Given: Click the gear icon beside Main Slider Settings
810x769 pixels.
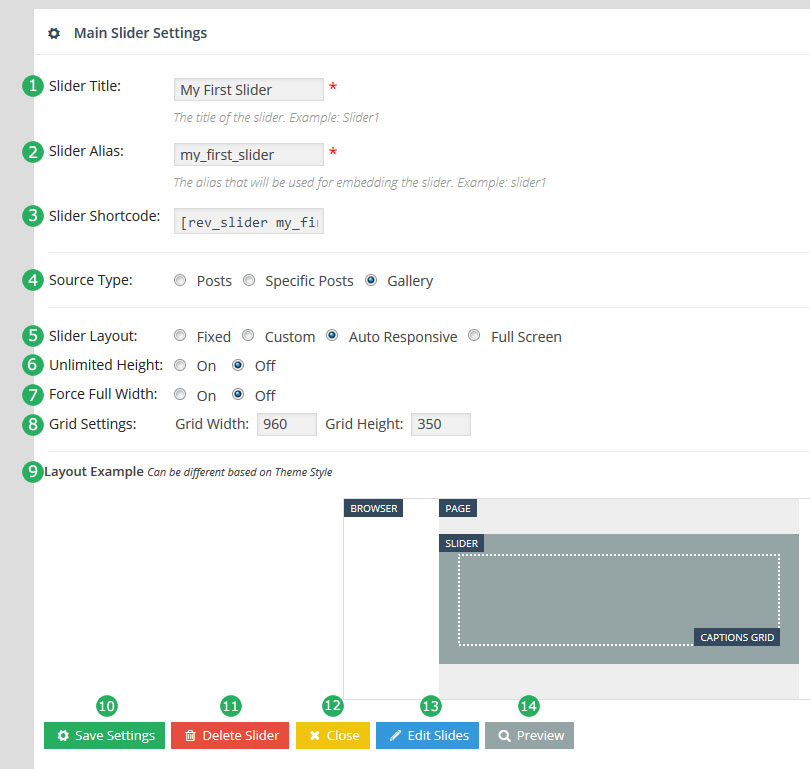Looking at the screenshot, I should point(54,33).
